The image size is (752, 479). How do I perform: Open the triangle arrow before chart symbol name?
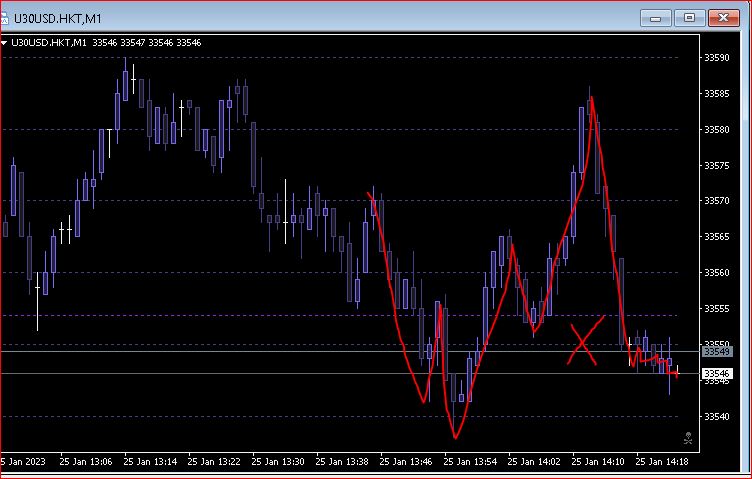coord(4,43)
